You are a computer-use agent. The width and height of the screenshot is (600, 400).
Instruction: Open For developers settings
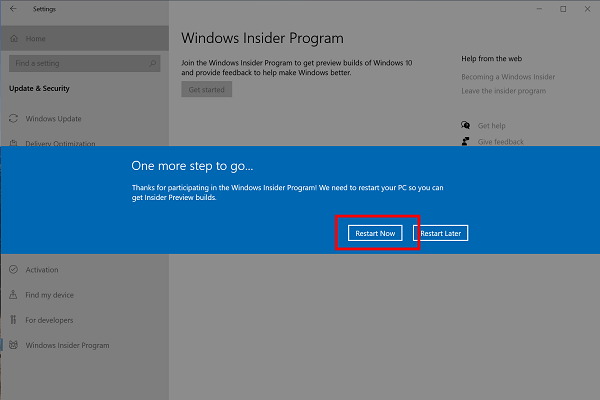(x=85, y=320)
